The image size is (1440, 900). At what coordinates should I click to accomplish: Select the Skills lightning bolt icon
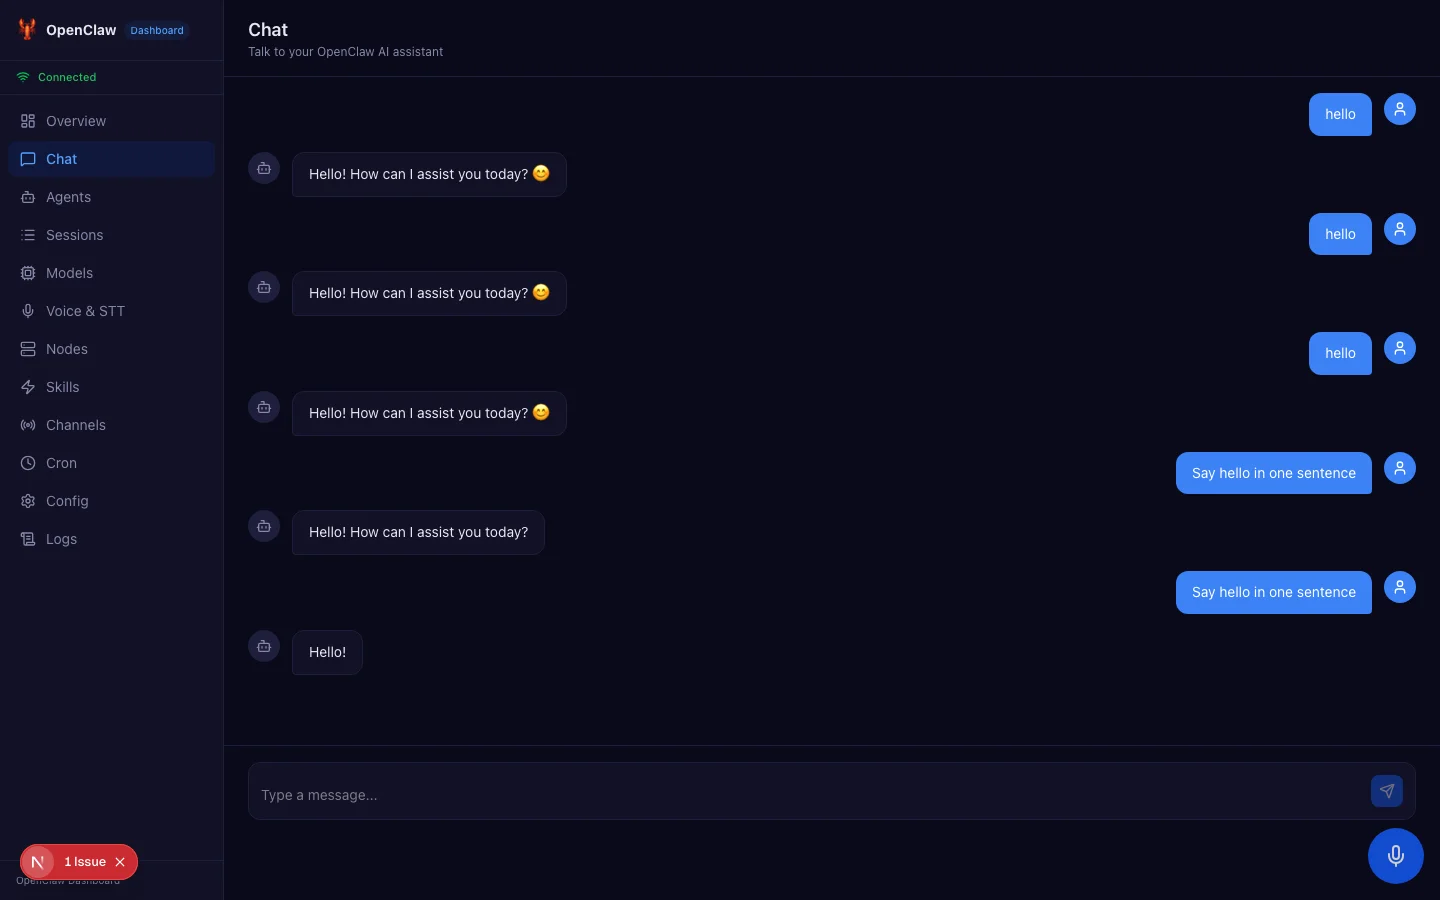[x=28, y=387]
